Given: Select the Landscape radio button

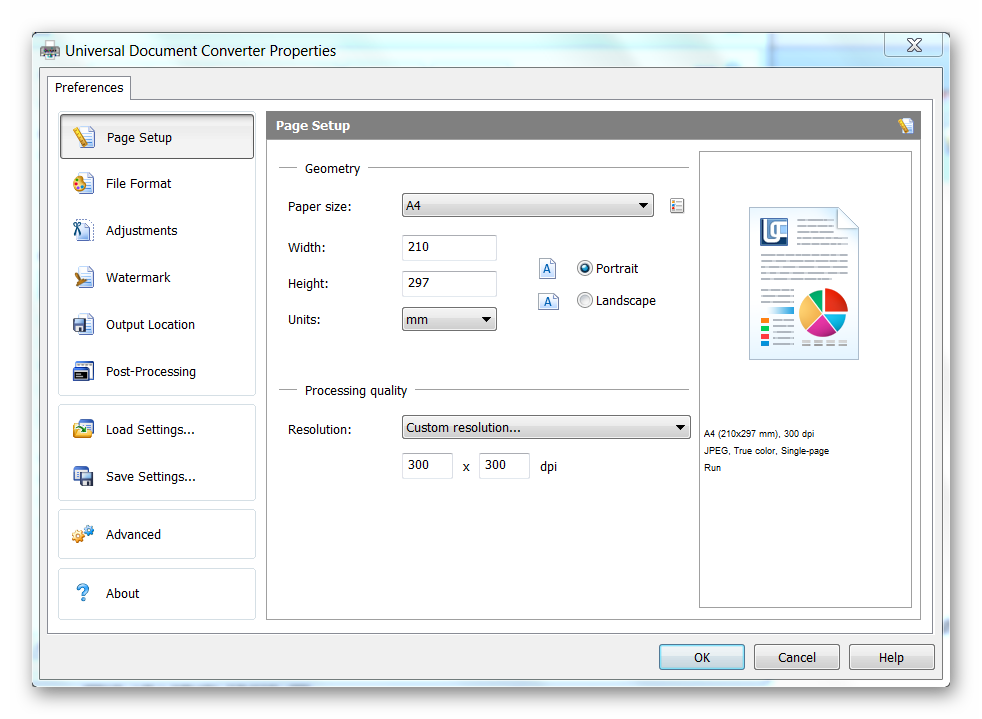Looking at the screenshot, I should pyautogui.click(x=584, y=300).
